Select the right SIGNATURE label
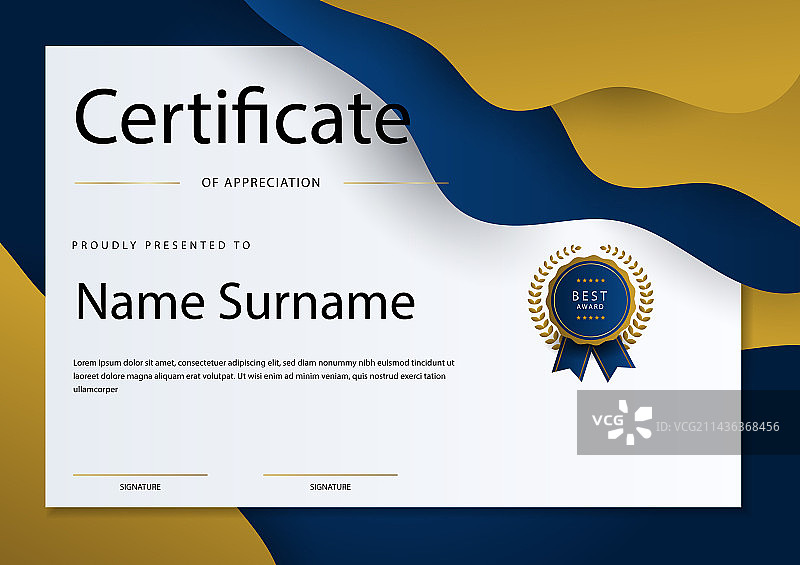This screenshot has height=565, width=800. [x=330, y=487]
